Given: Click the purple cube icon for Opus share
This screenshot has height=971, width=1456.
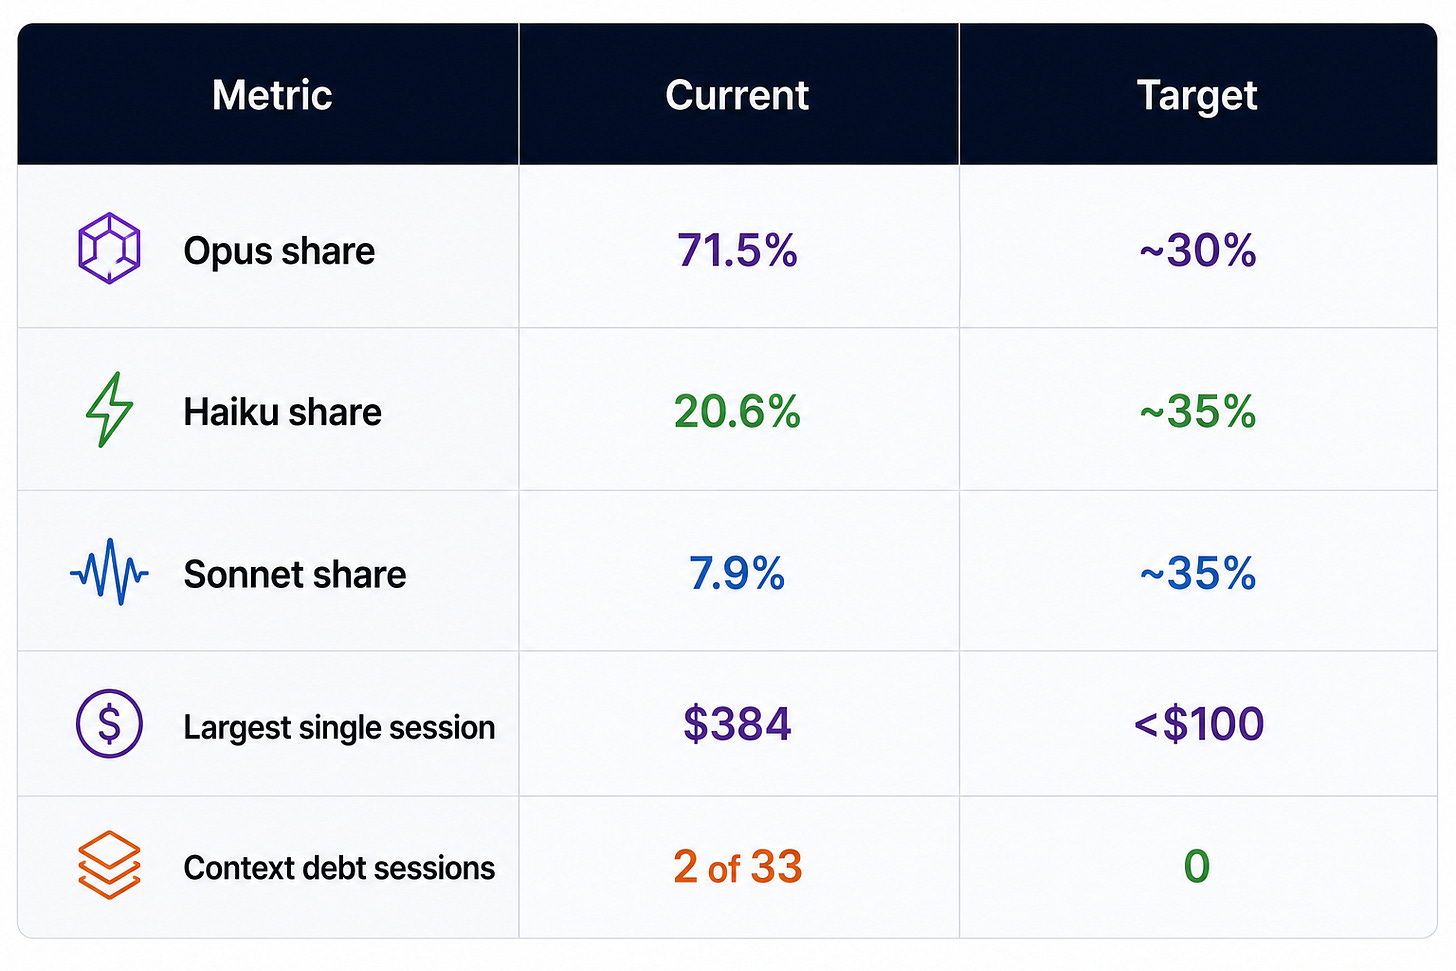Looking at the screenshot, I should point(109,248).
